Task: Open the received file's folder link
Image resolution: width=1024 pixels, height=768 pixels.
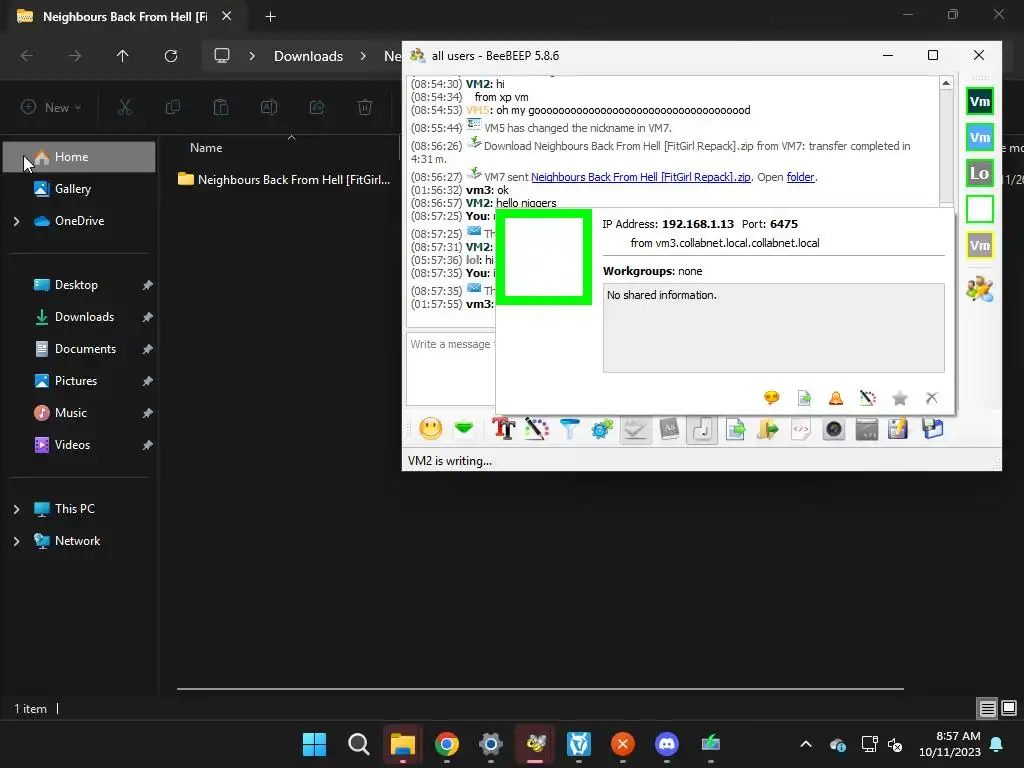Action: point(801,177)
